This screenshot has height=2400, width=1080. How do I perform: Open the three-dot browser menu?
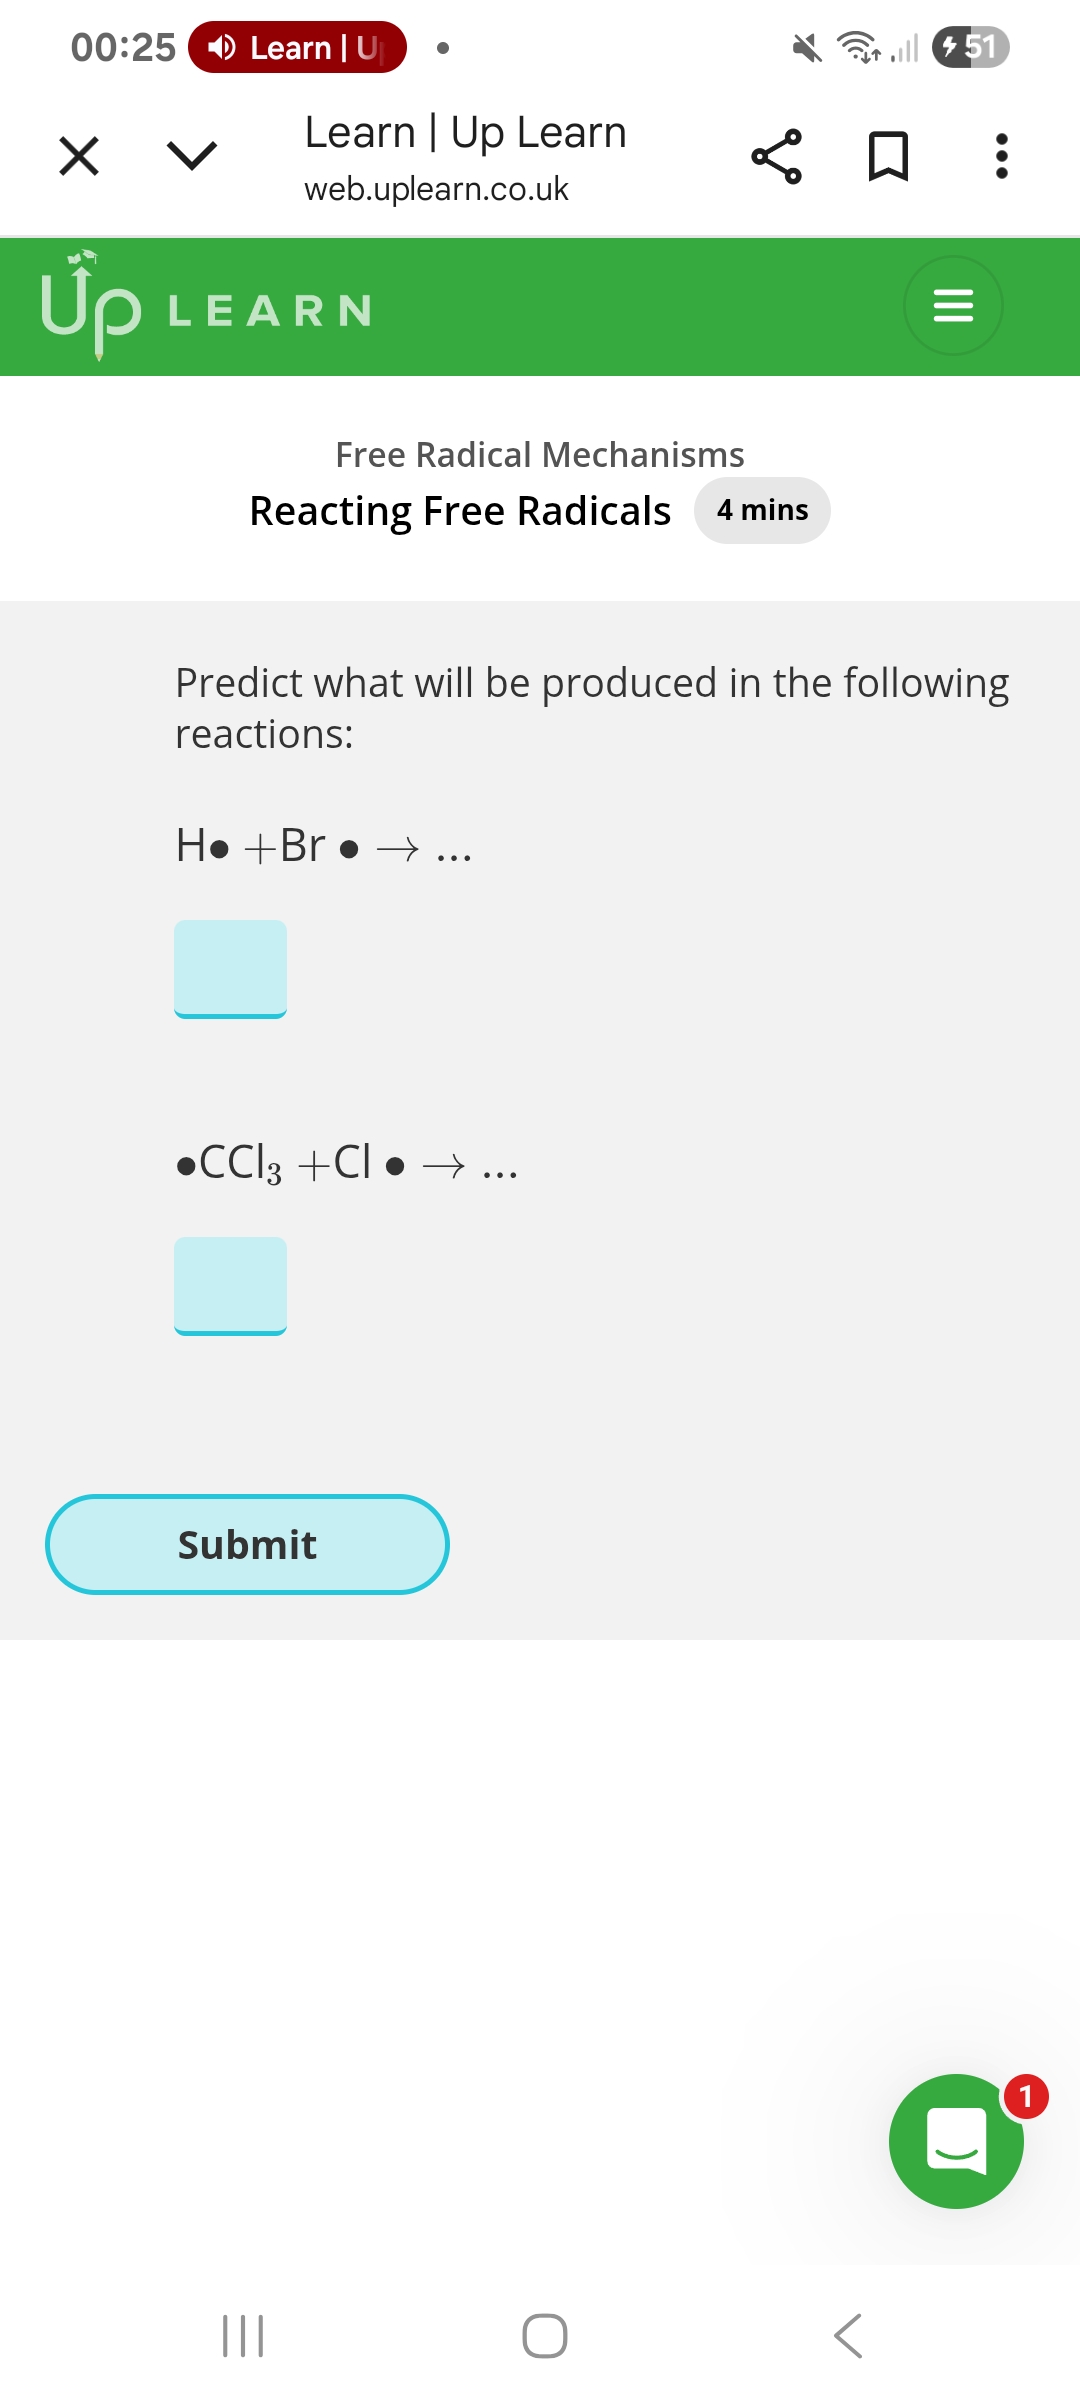tap(1001, 157)
